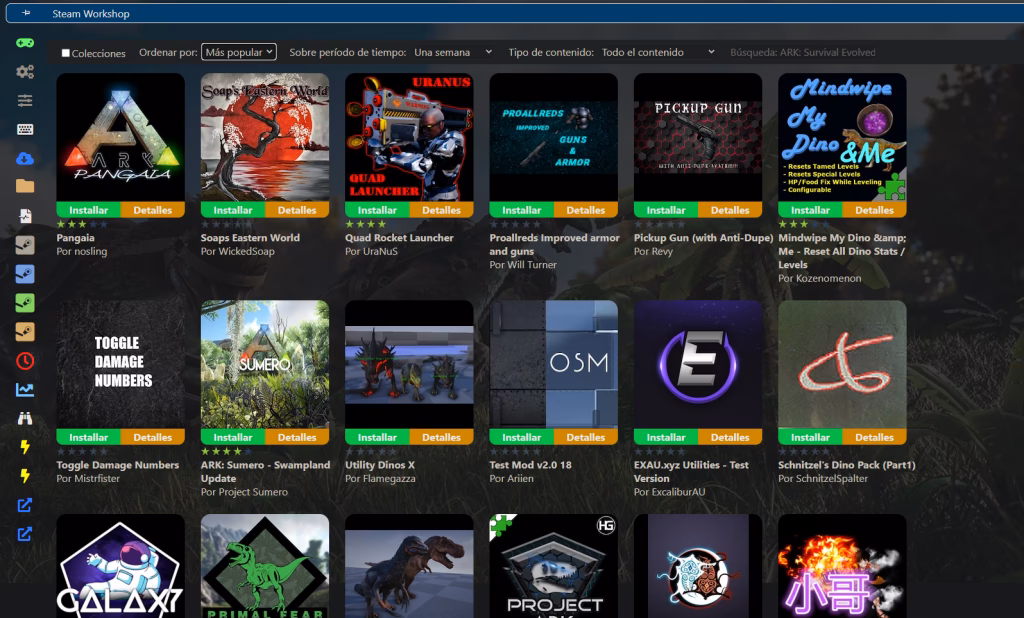Viewport: 1024px width, 618px height.
Task: Install EXAU.xyz Utilities Test Version
Action: click(665, 437)
